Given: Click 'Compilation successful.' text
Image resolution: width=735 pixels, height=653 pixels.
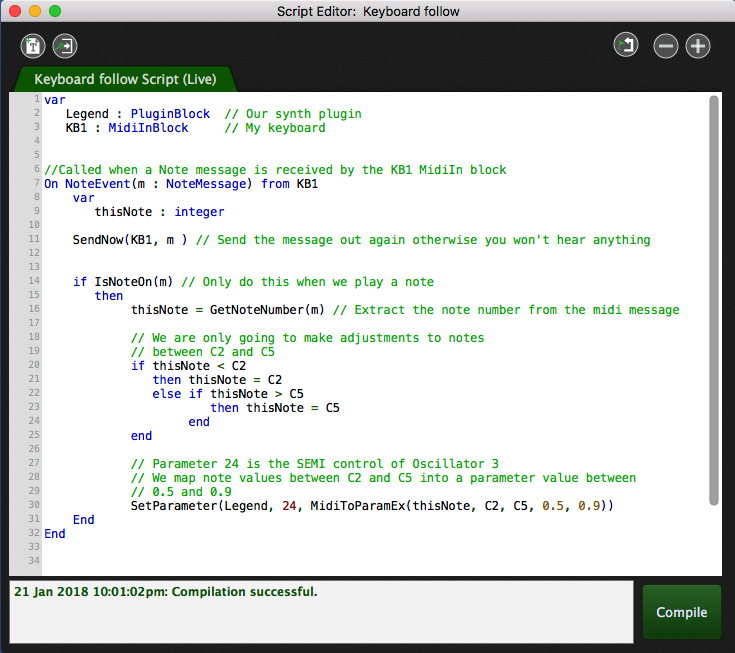Looking at the screenshot, I should click(x=244, y=592).
